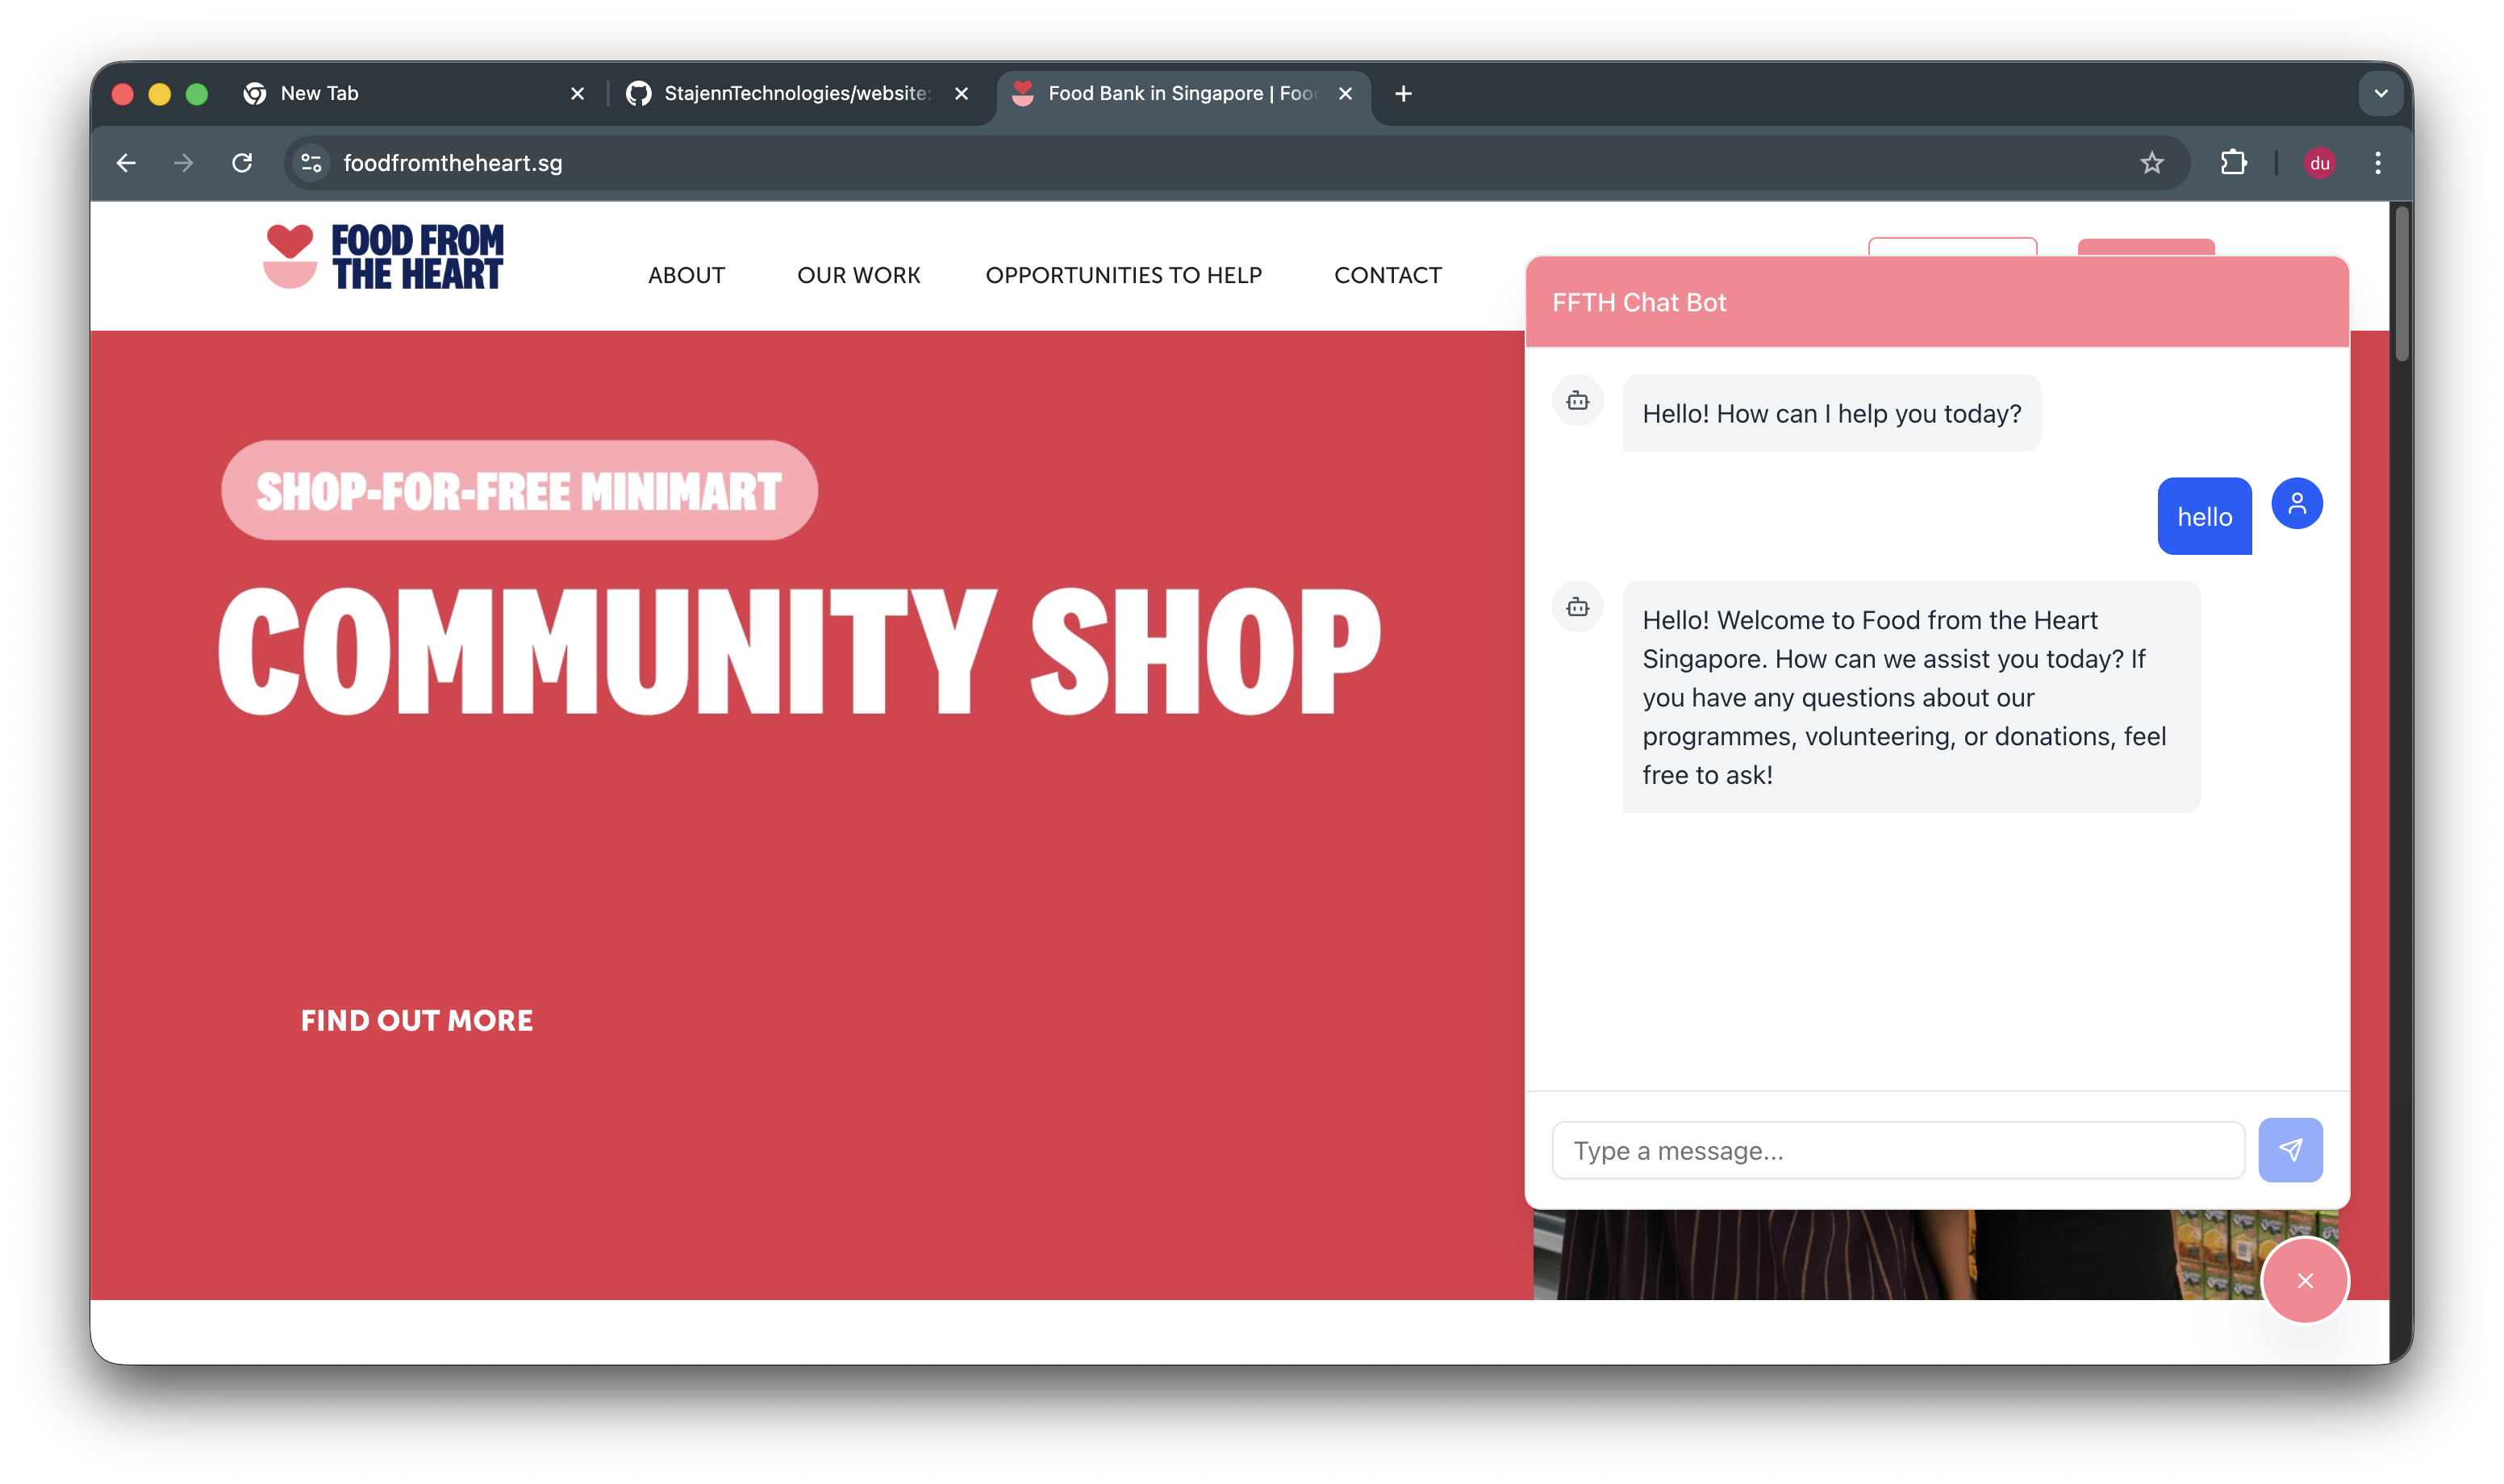The width and height of the screenshot is (2504, 1484).
Task: Minimize the window with the yellow button
Action: click(x=160, y=93)
